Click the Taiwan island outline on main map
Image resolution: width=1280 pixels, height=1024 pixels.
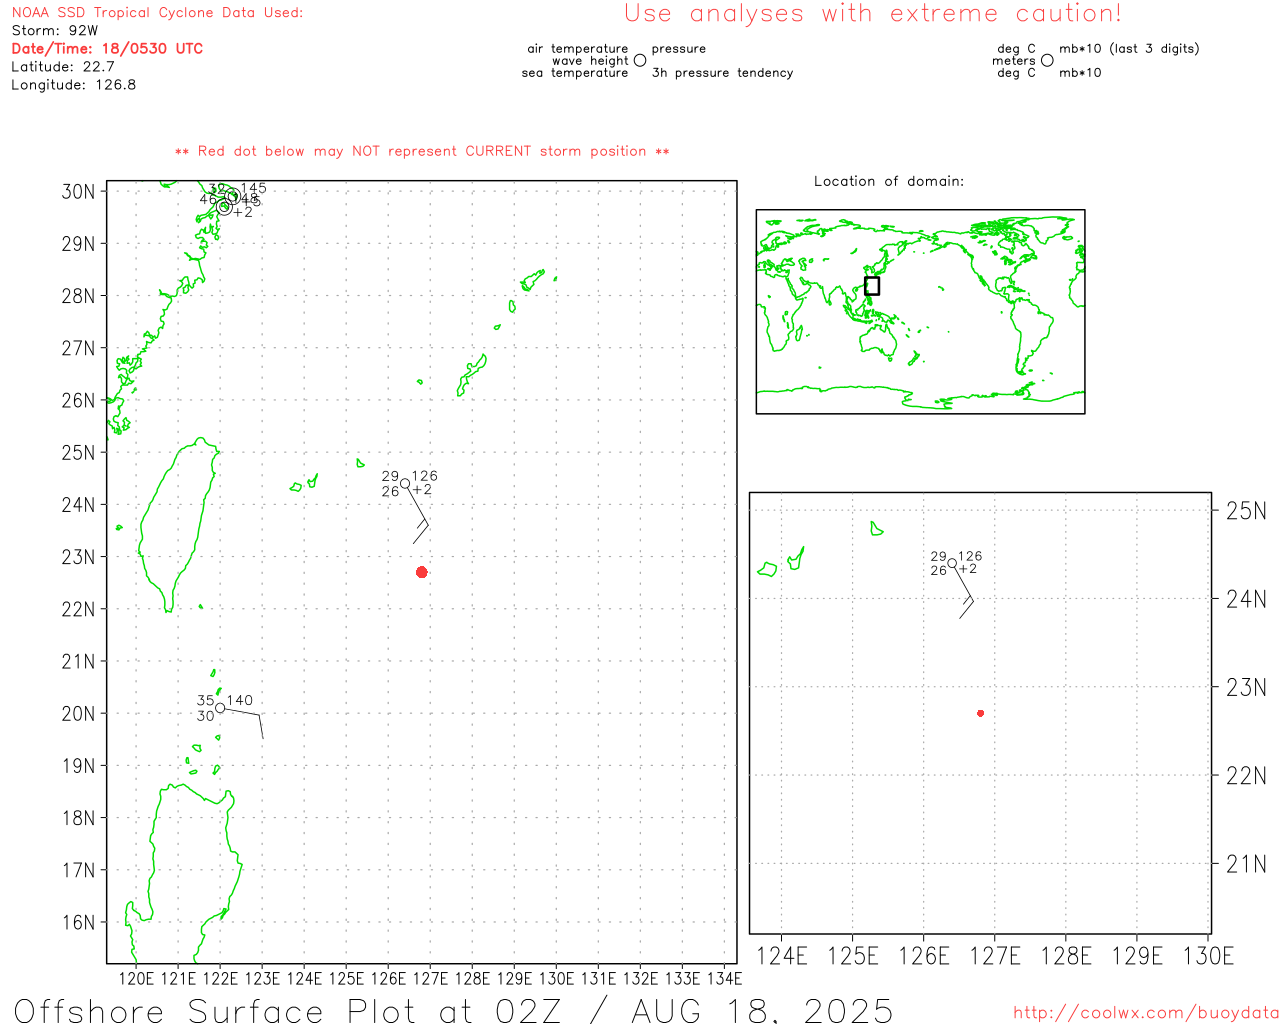pos(178,524)
